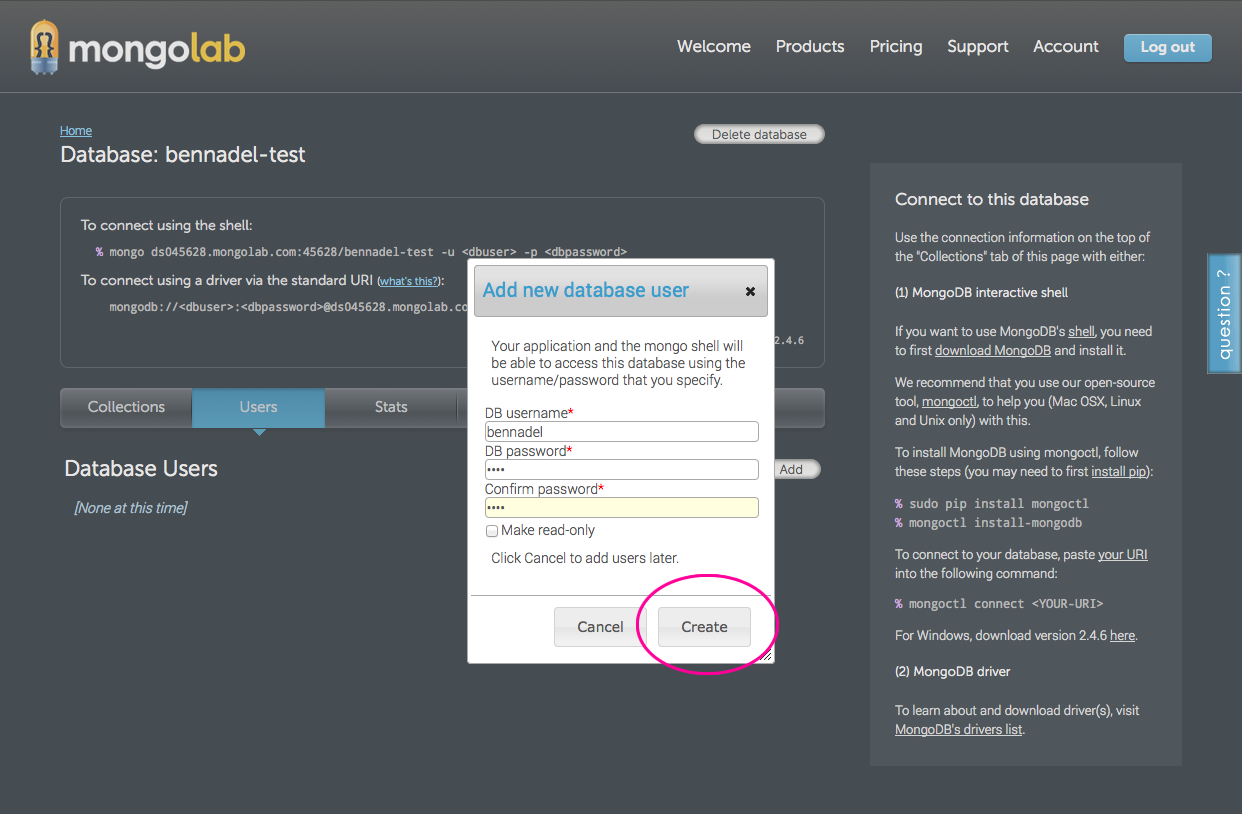Screen dimensions: 1242x814
Task: Click the Add user button
Action: tap(794, 470)
